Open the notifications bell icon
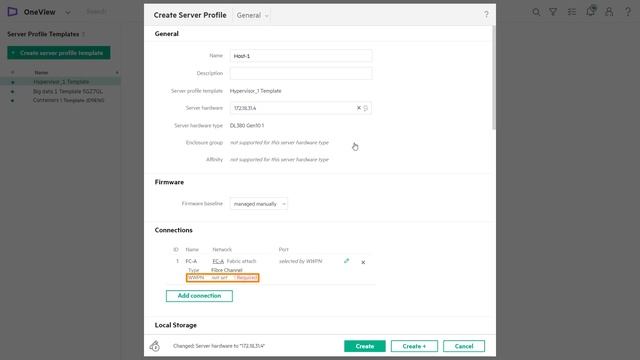This screenshot has height=360, width=640. point(591,11)
